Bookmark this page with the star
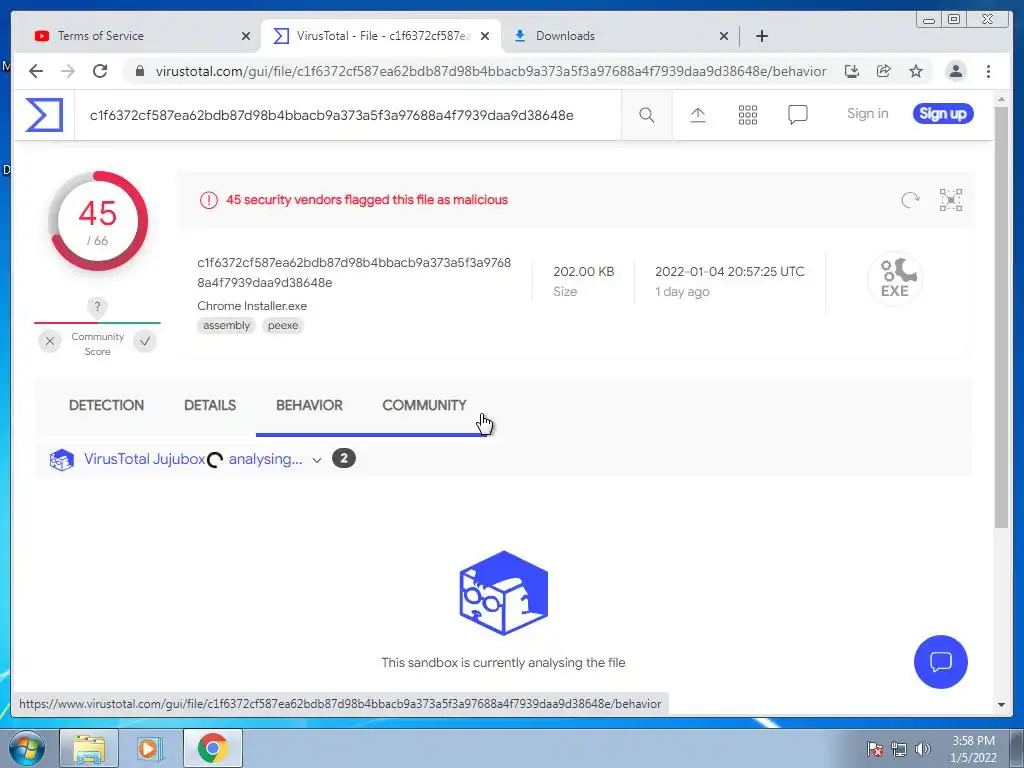Viewport: 1024px width, 768px height. [x=916, y=71]
